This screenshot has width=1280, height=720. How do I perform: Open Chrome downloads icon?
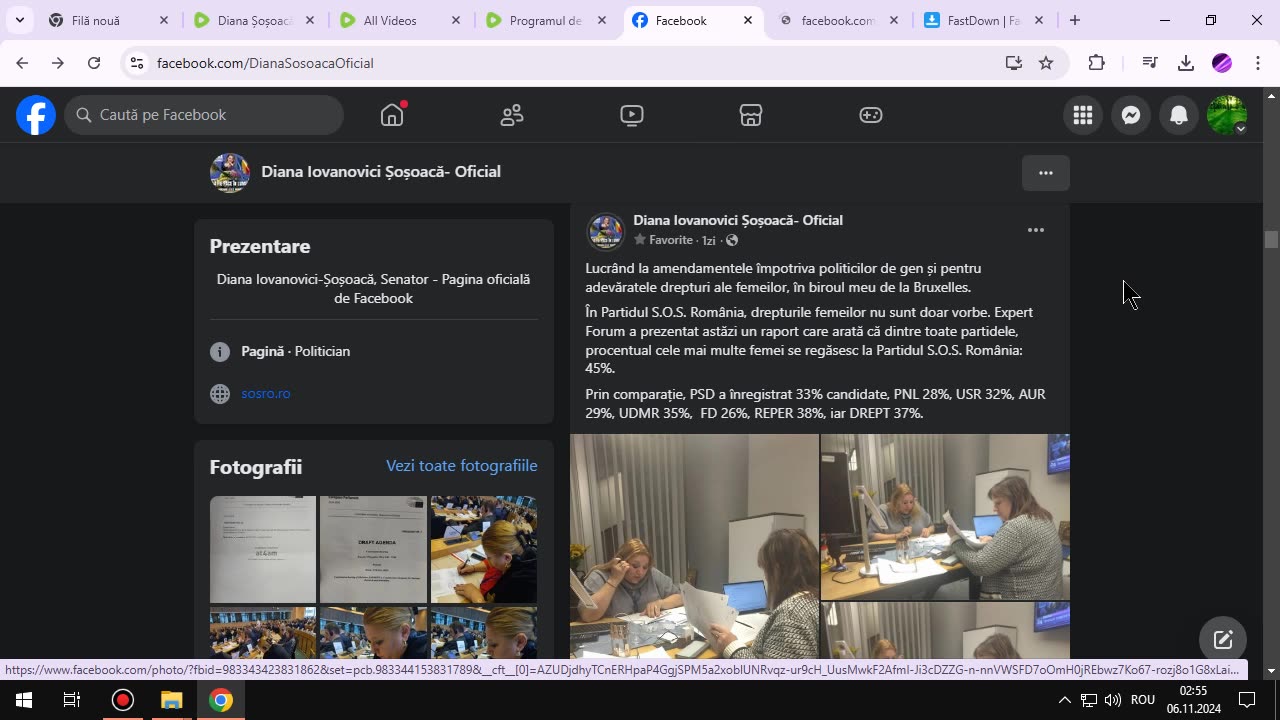click(x=1186, y=63)
